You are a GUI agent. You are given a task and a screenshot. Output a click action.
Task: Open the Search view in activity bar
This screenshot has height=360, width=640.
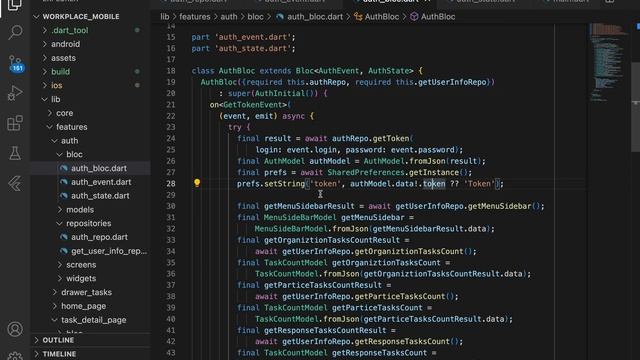(x=15, y=32)
